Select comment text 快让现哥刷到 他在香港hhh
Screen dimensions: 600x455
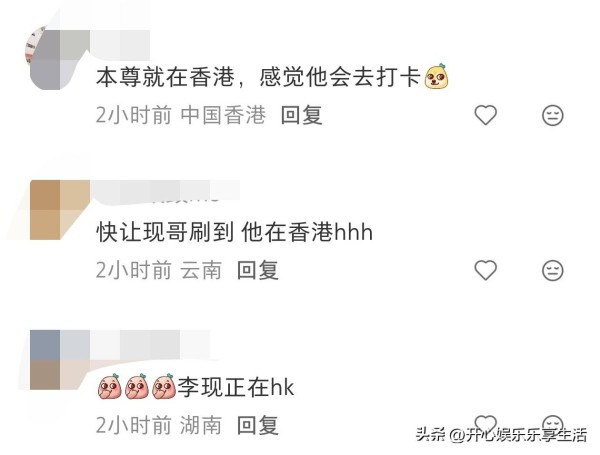coord(234,232)
